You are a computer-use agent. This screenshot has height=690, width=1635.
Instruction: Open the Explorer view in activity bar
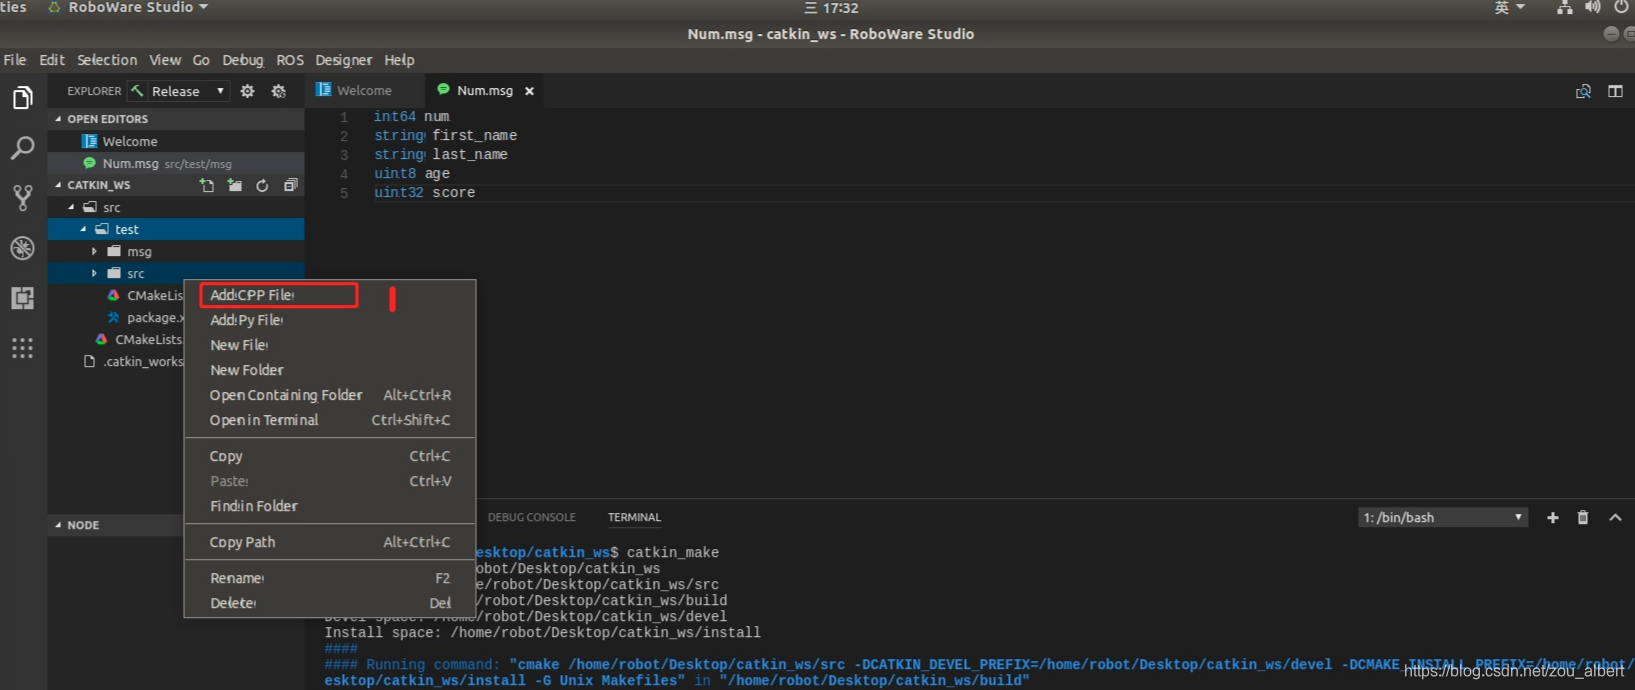pyautogui.click(x=22, y=98)
